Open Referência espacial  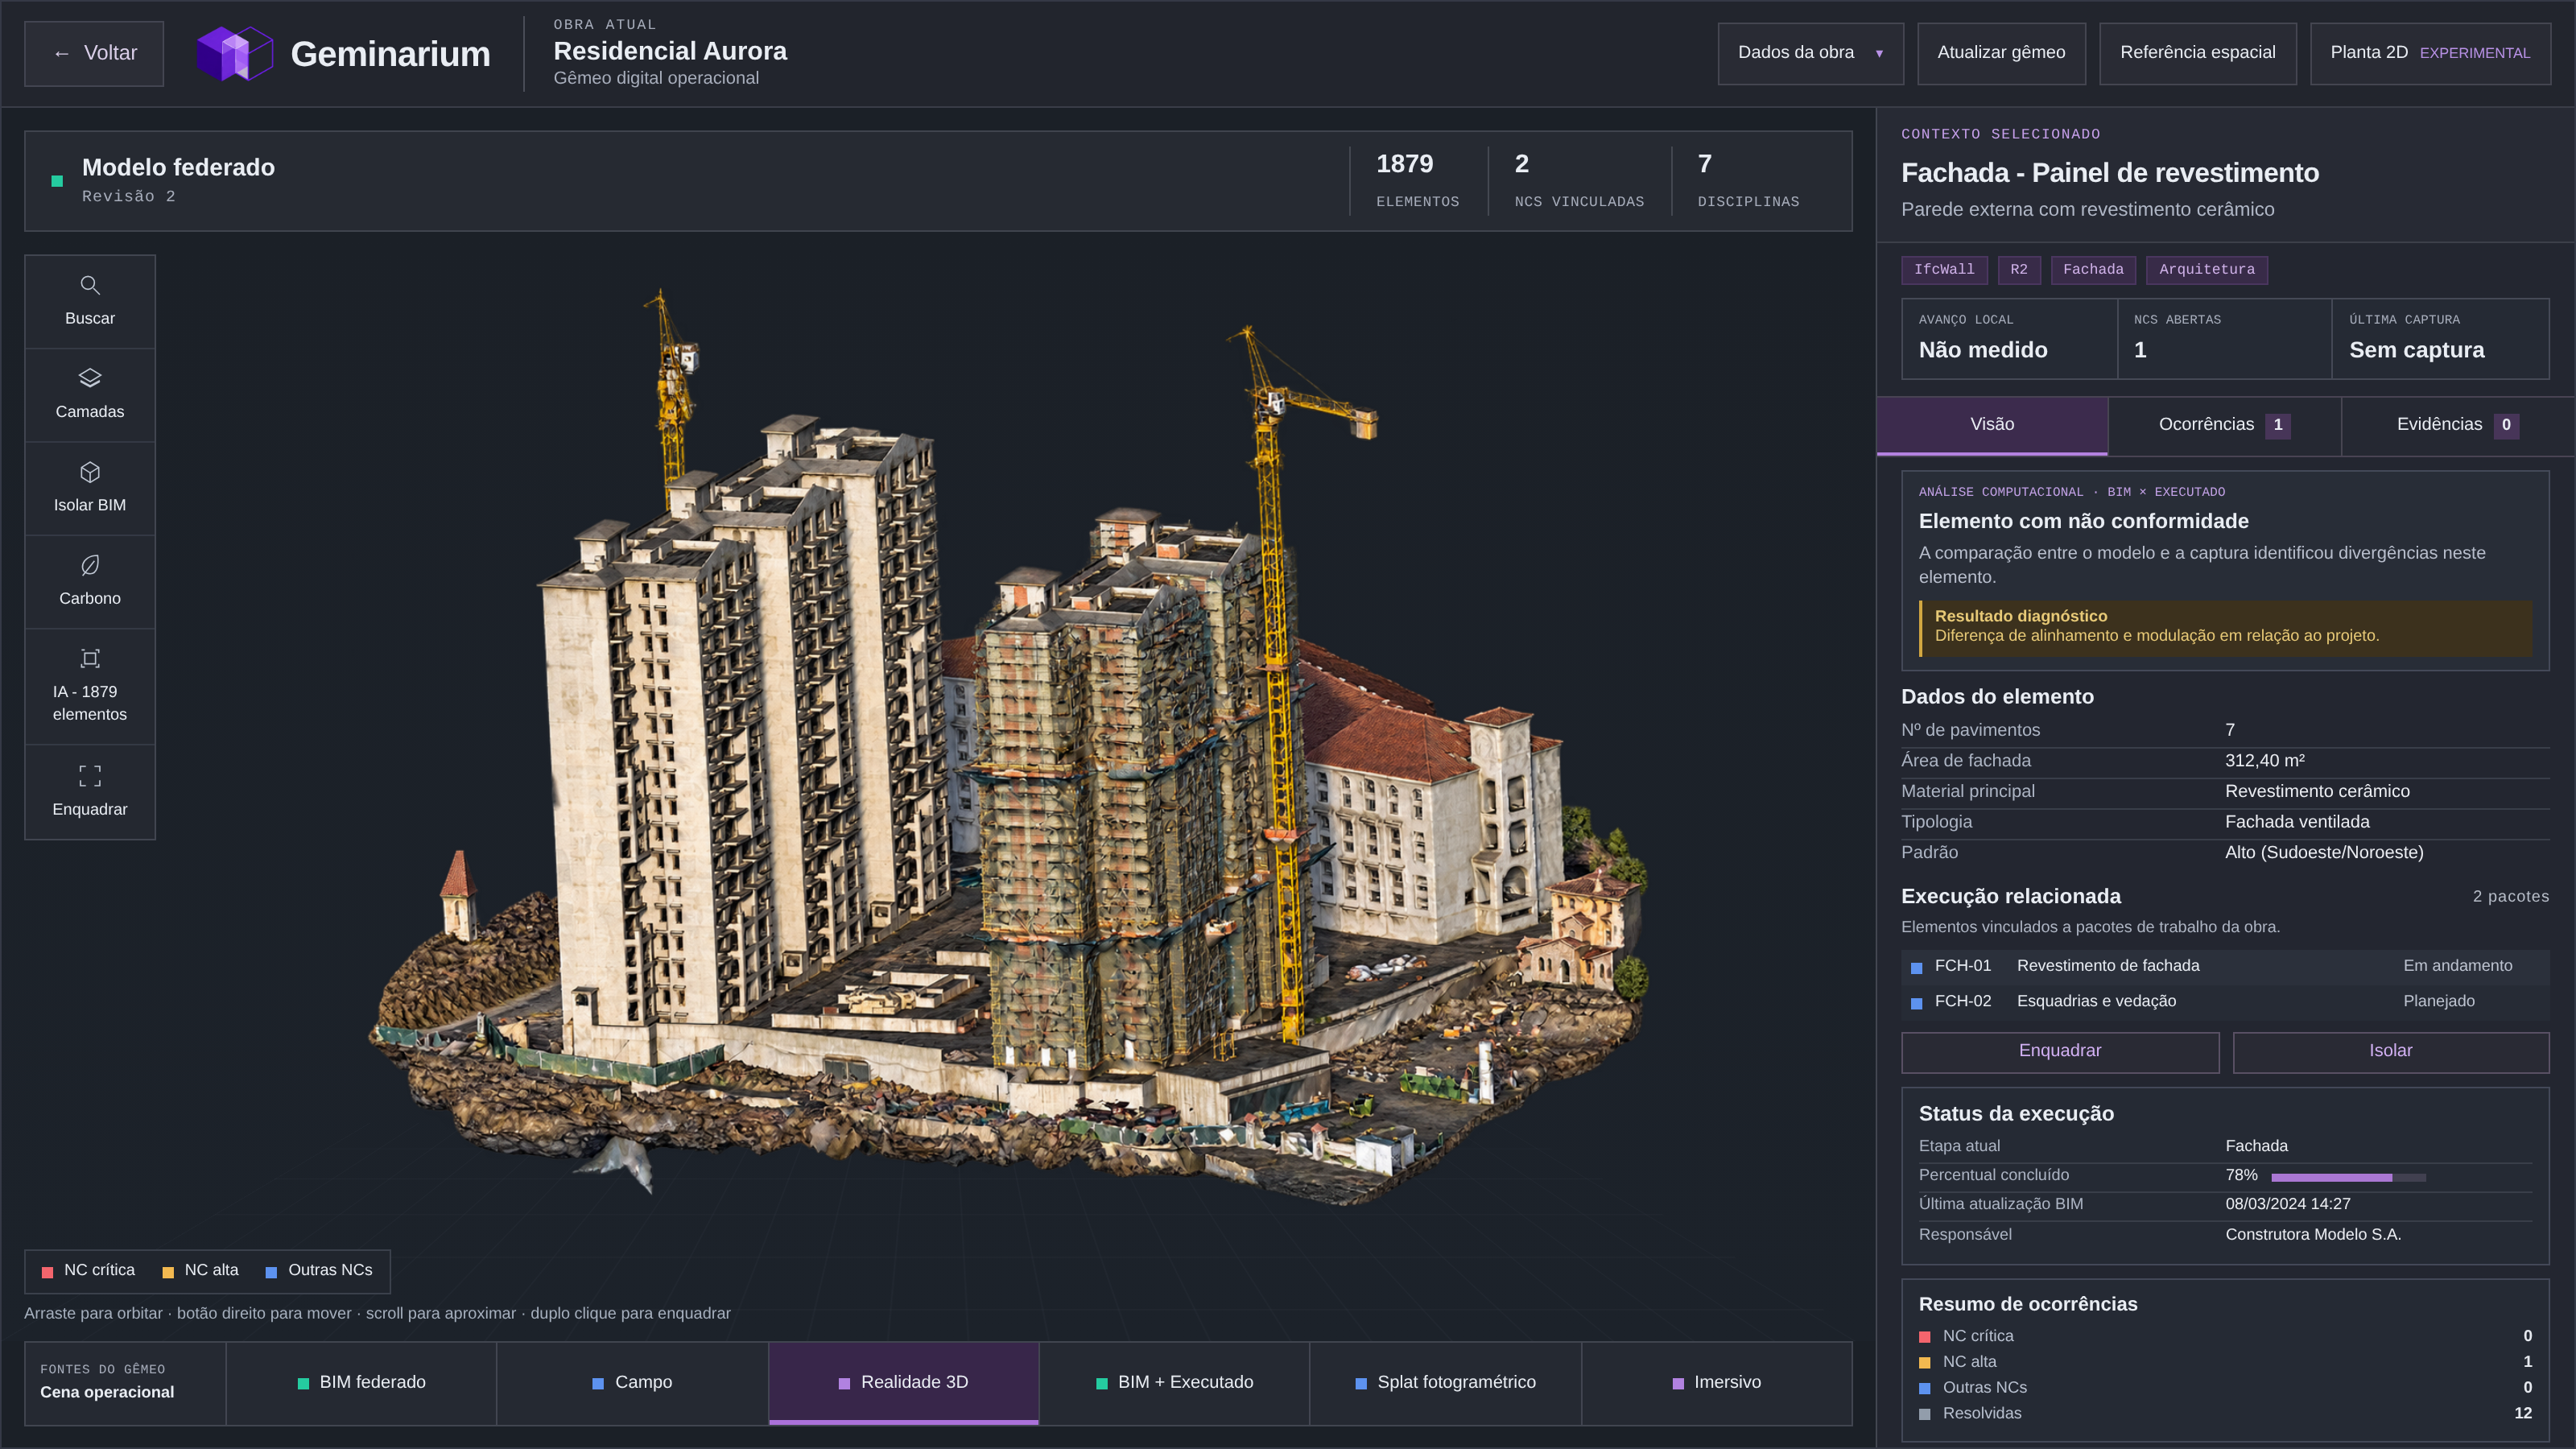2197,53
